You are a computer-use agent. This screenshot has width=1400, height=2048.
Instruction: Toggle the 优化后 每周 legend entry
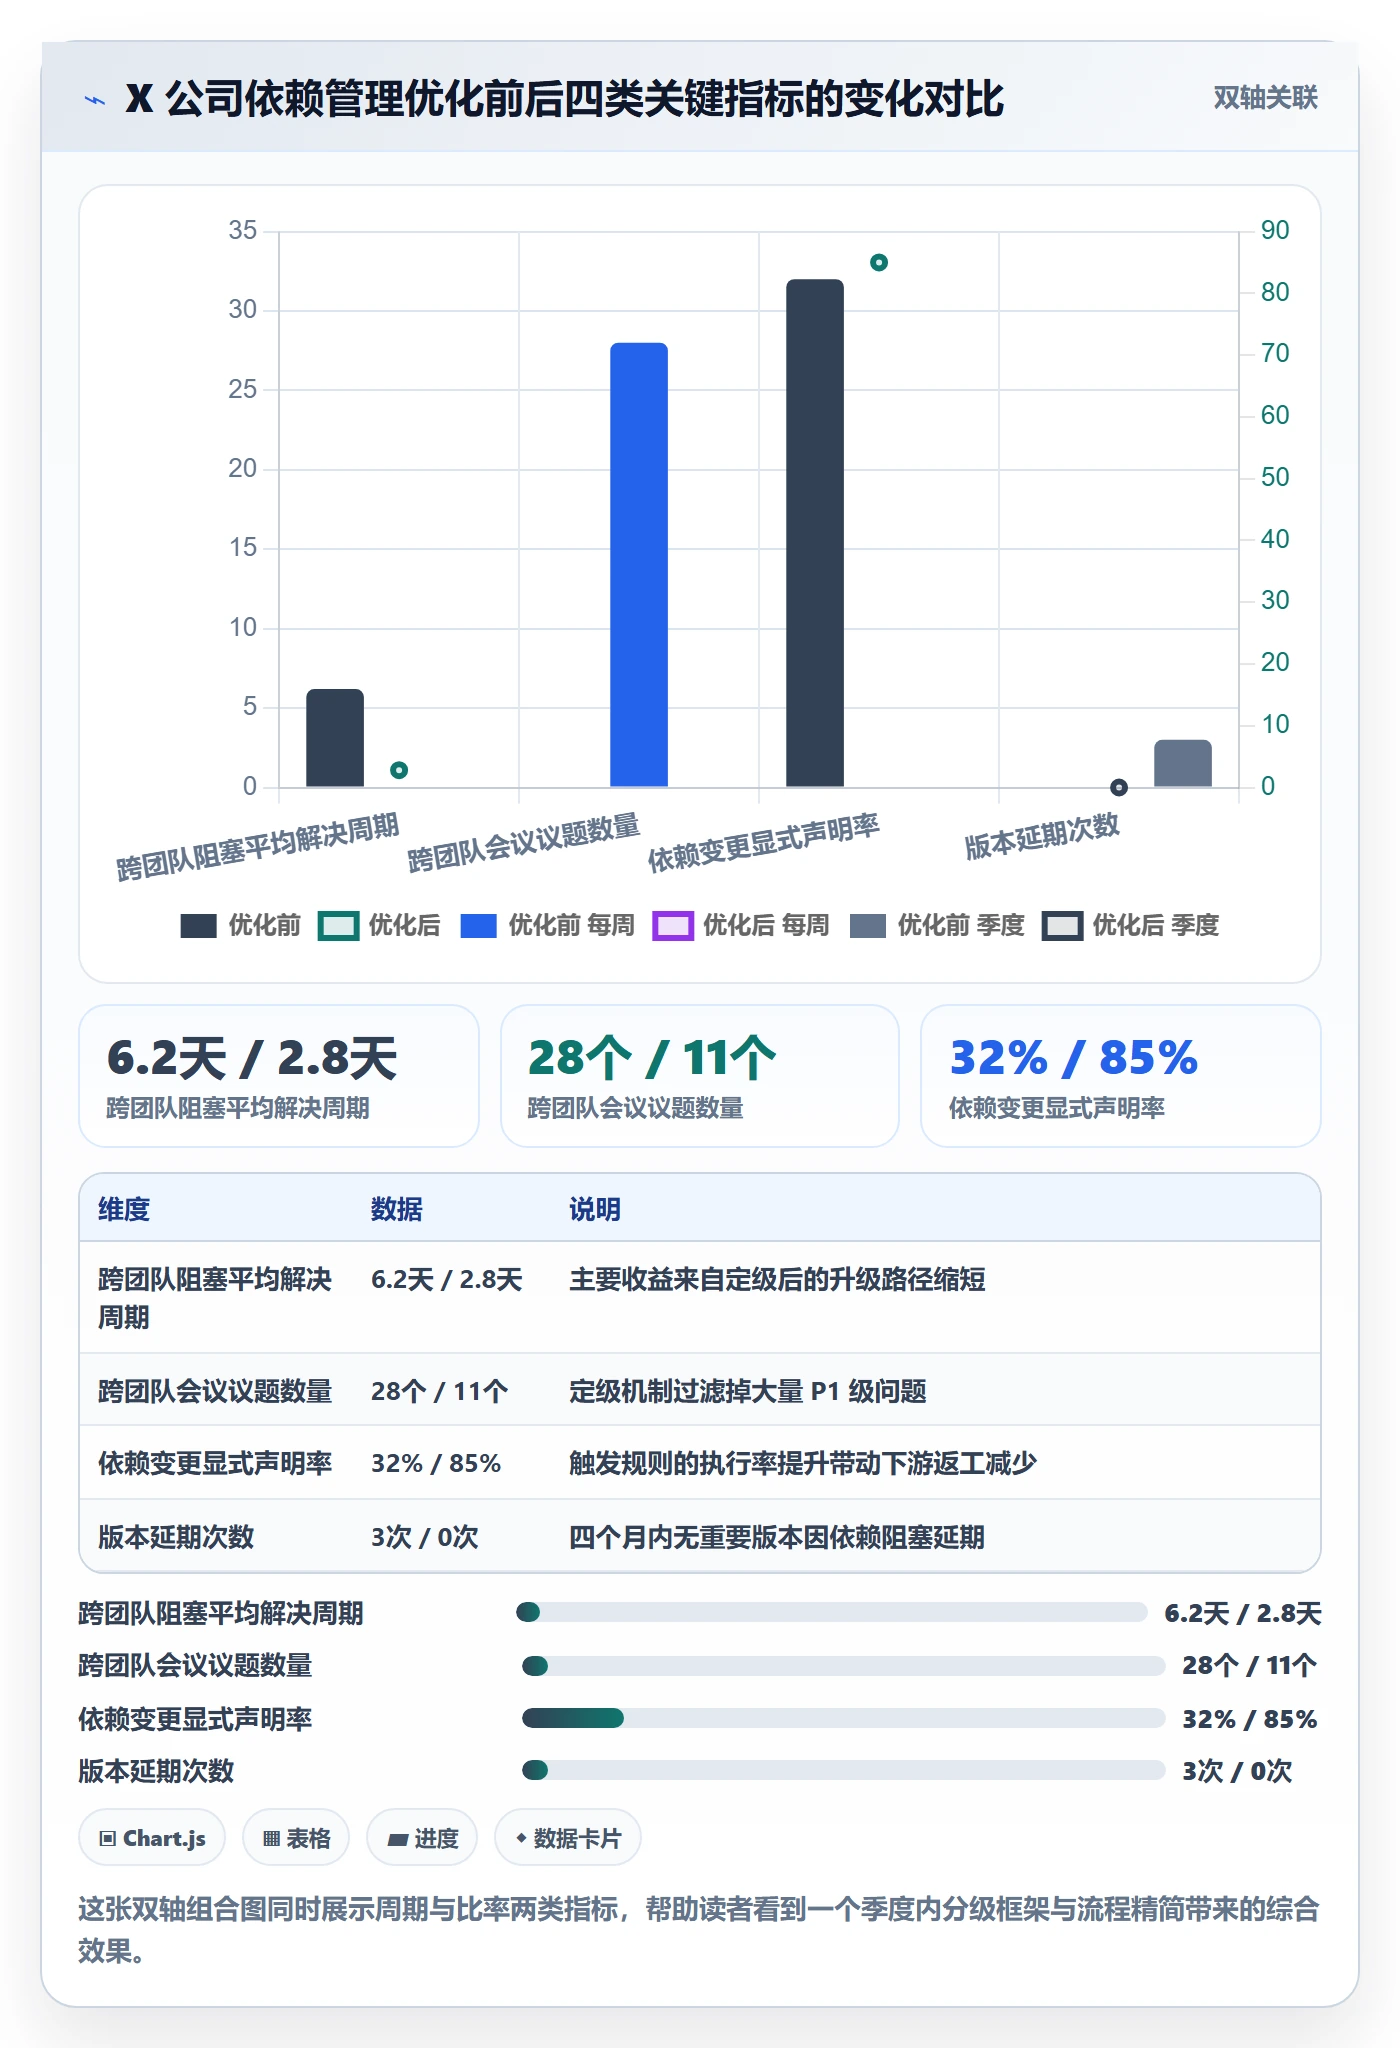coord(741,926)
